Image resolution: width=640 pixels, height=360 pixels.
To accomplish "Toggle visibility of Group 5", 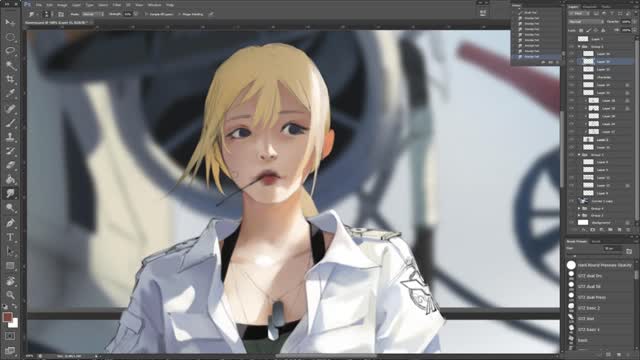I will [571, 155].
